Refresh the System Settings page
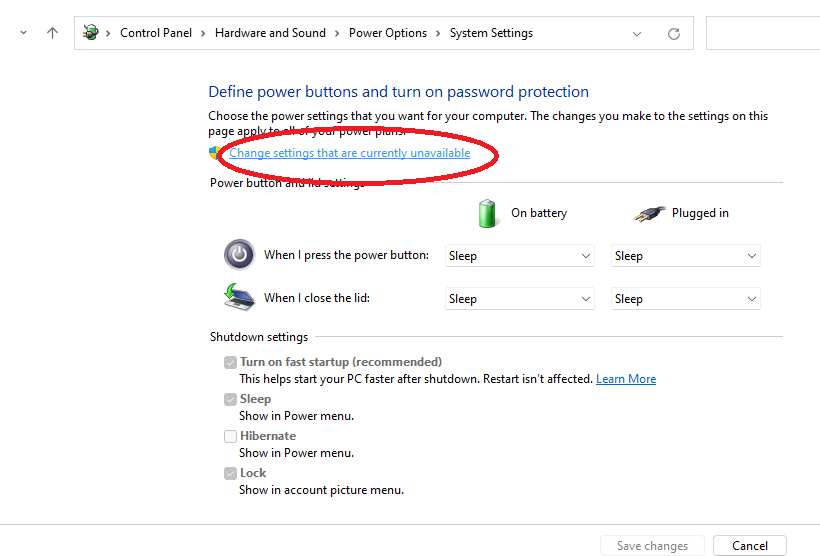 674,33
